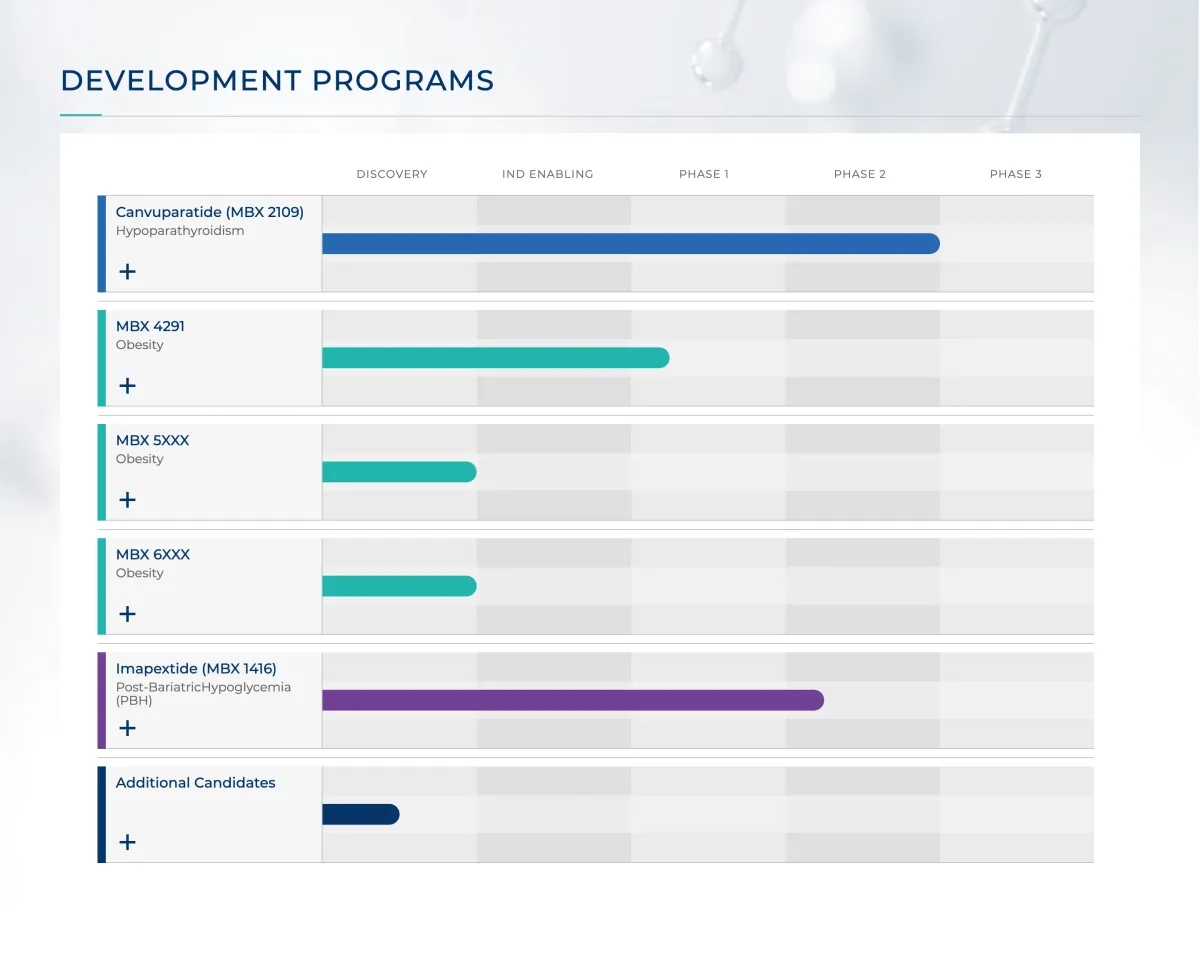
Task: Click the Development Programs heading
Action: [277, 80]
